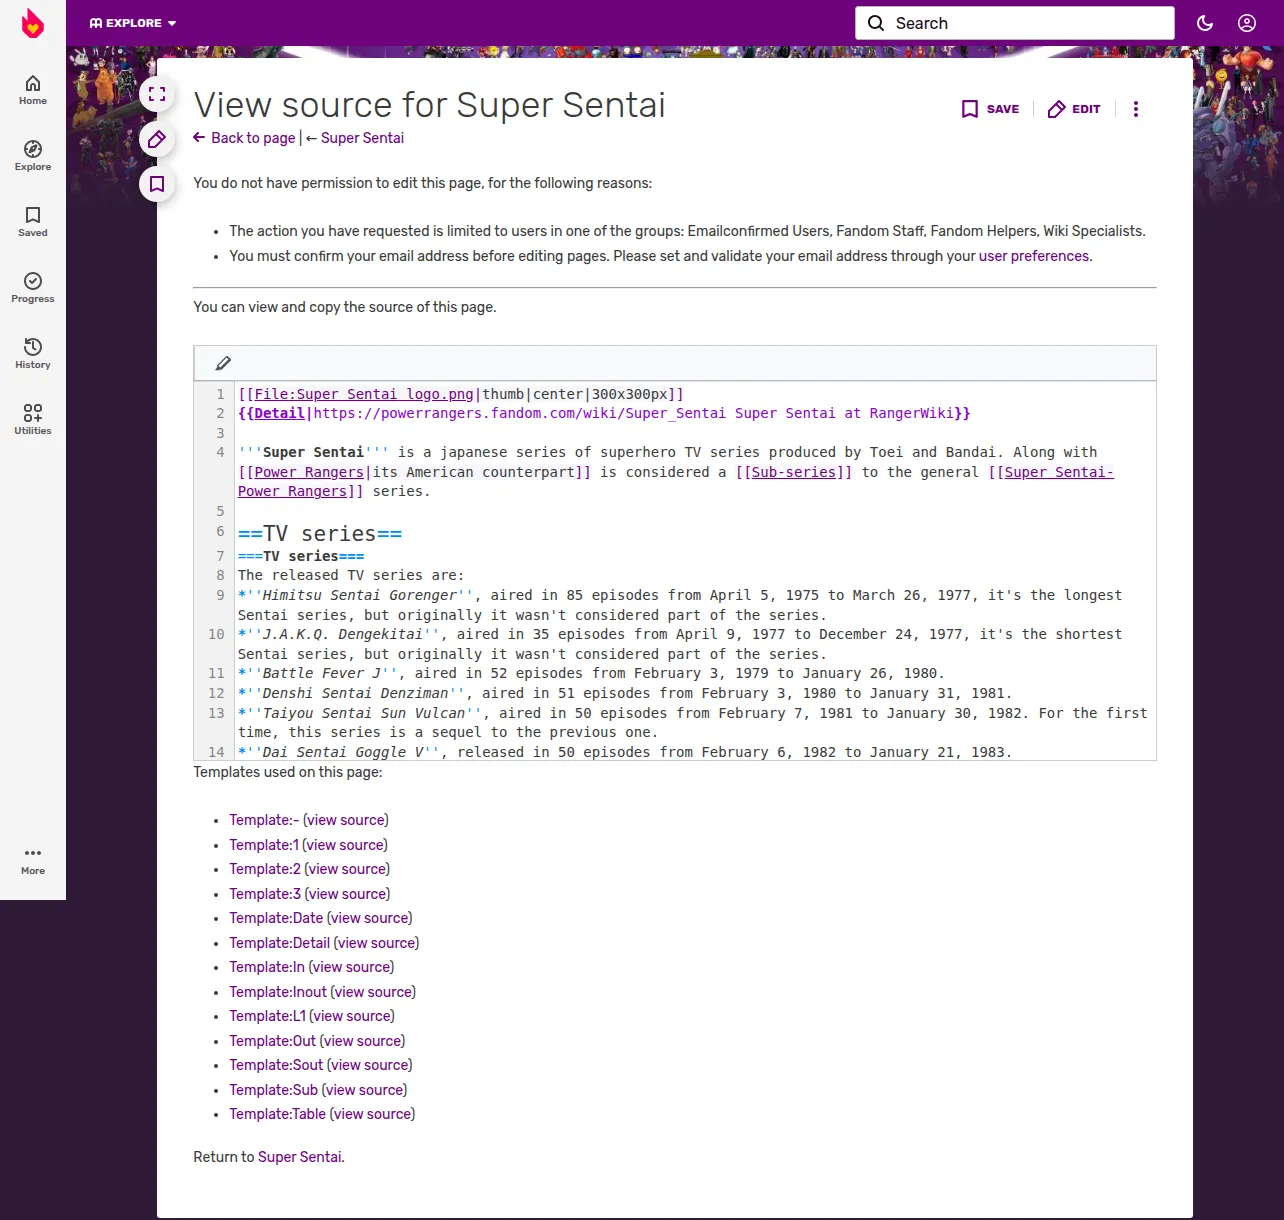Screen dimensions: 1284x1220
Task: Open the Template:Detail link
Action: (x=279, y=943)
